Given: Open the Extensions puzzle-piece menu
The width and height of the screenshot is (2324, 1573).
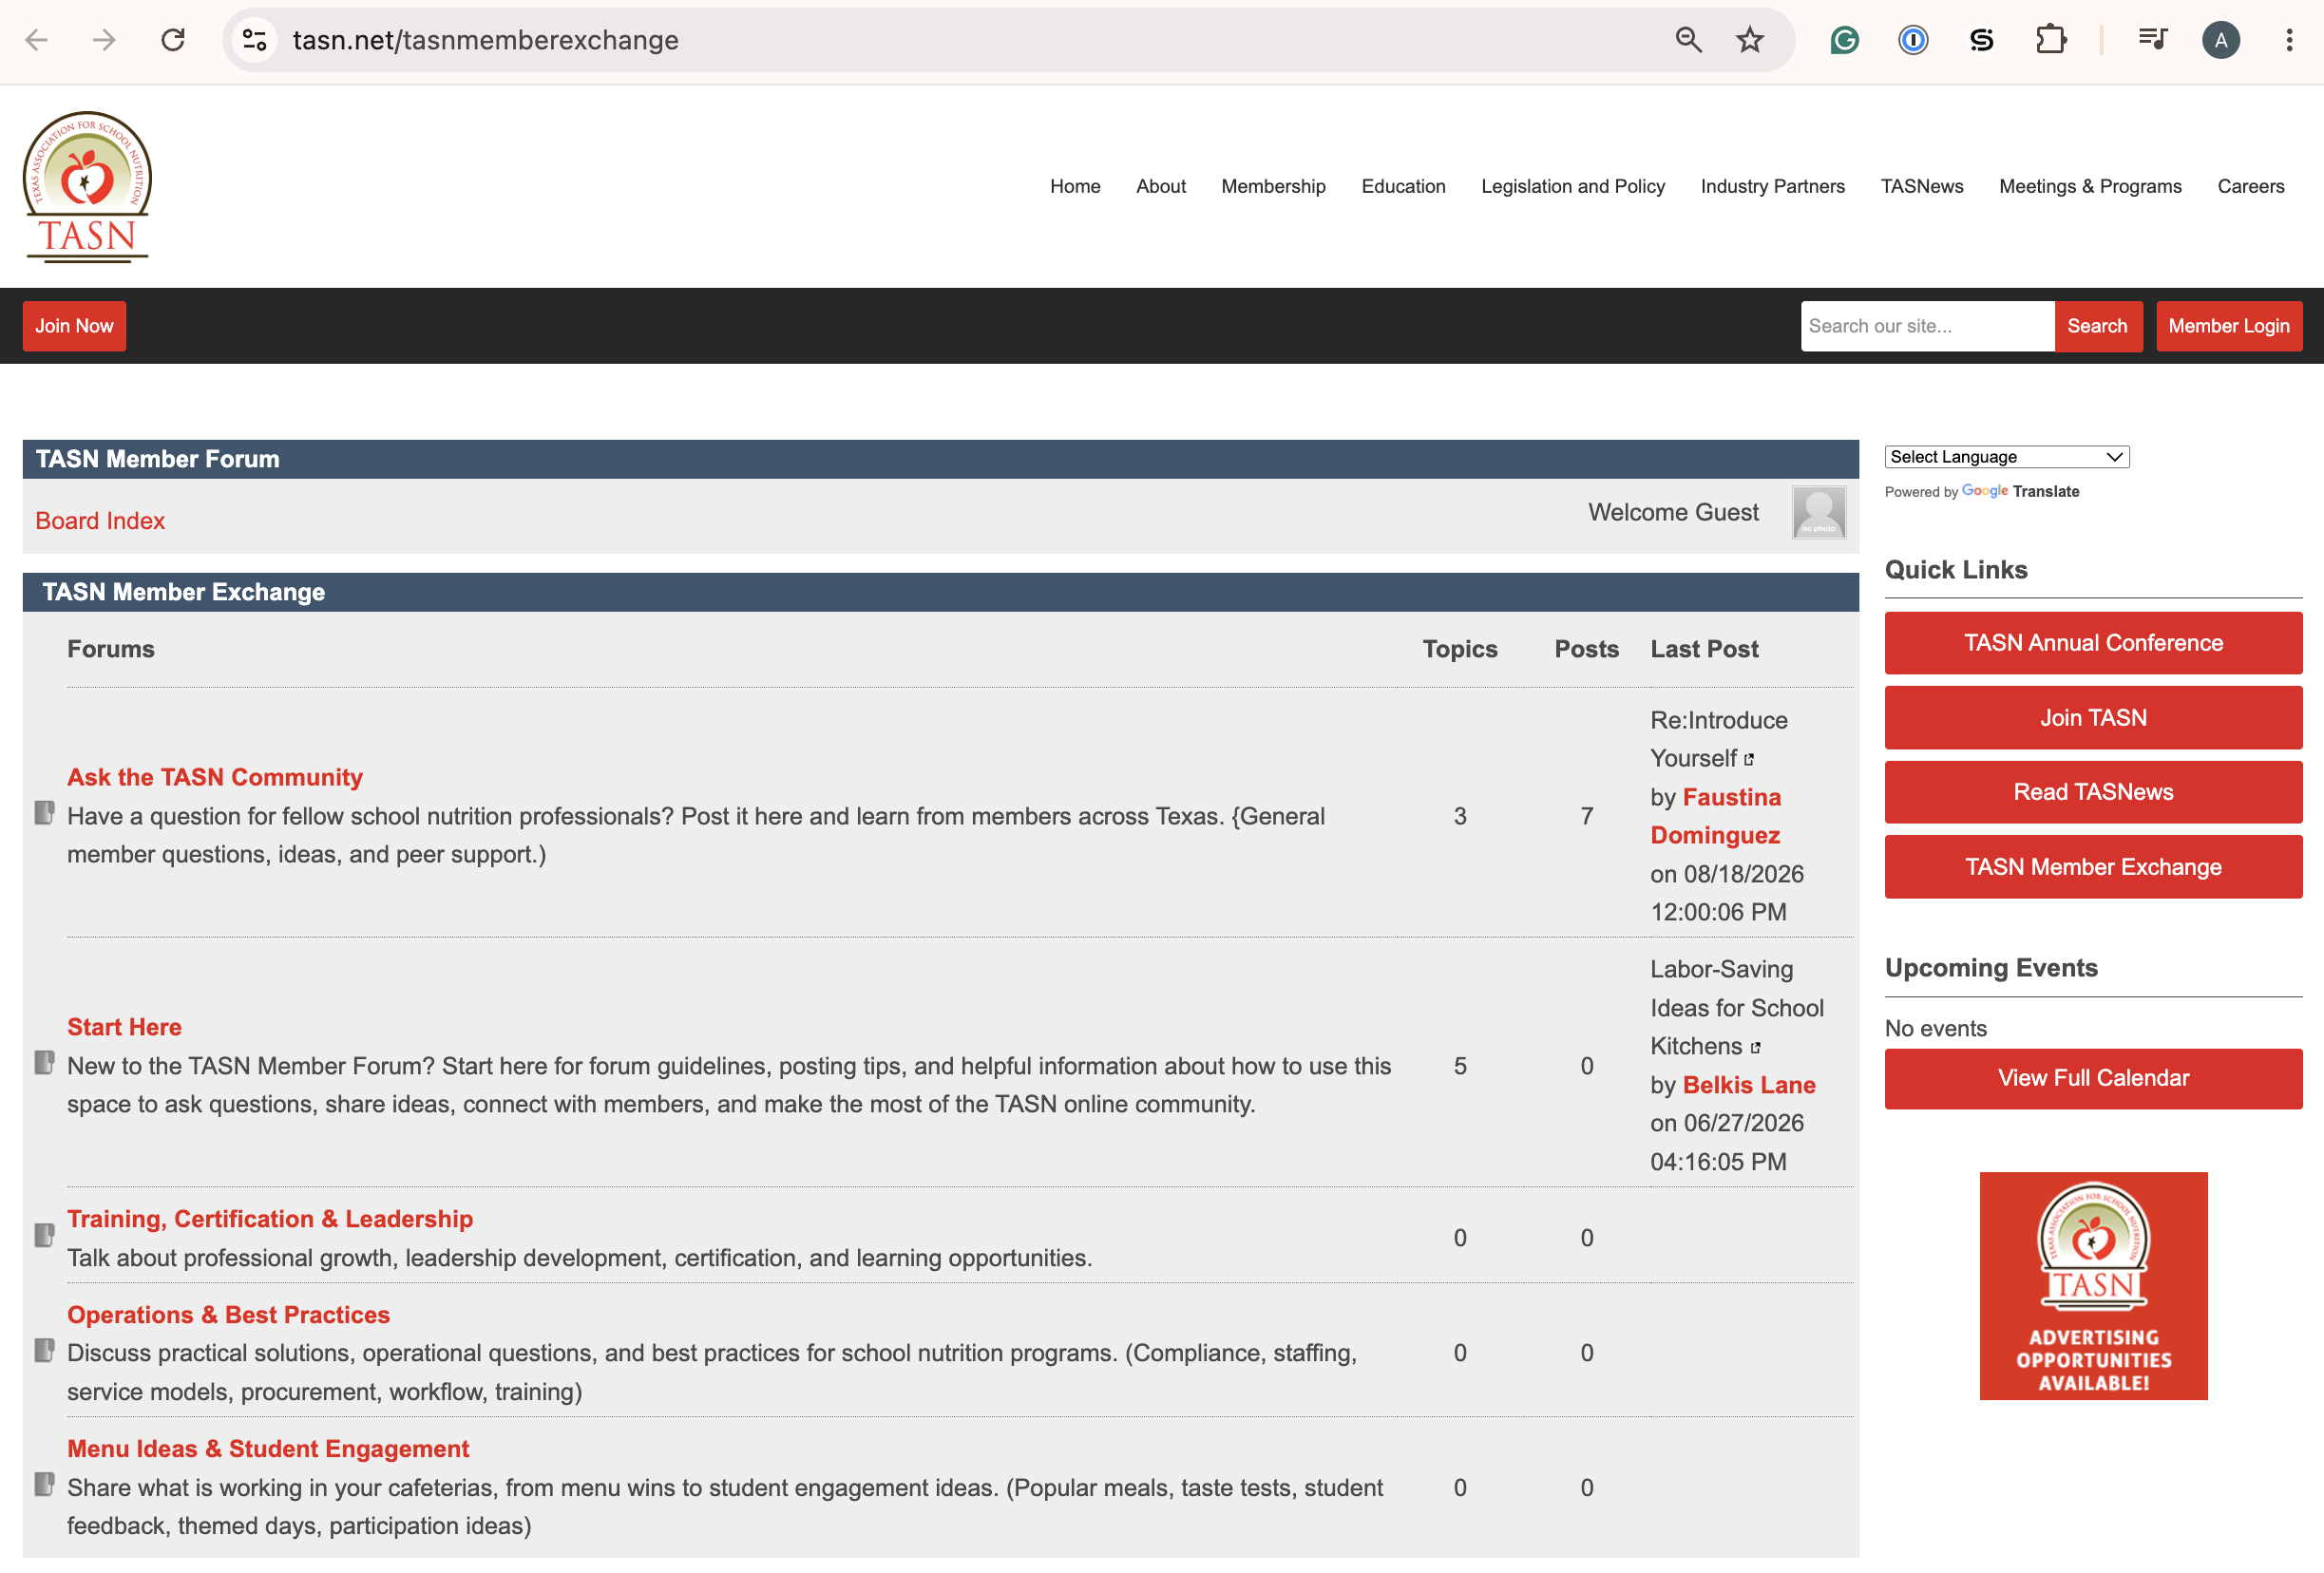Looking at the screenshot, I should click(2050, 40).
